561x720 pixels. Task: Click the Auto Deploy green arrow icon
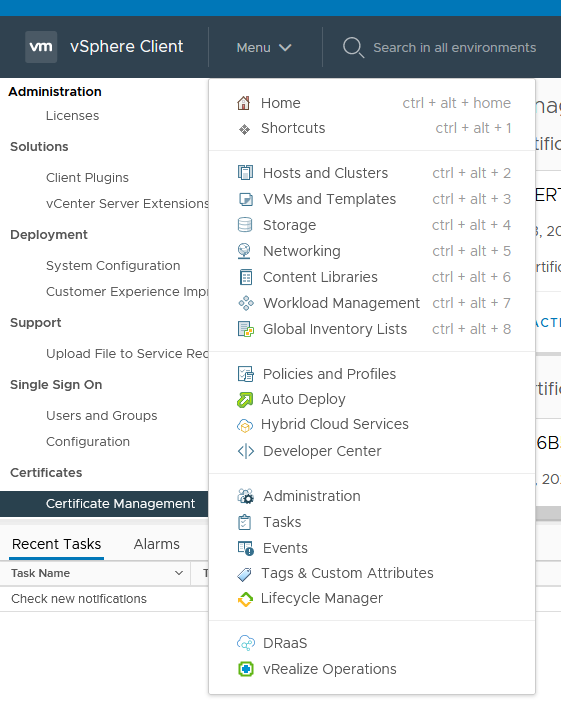245,399
